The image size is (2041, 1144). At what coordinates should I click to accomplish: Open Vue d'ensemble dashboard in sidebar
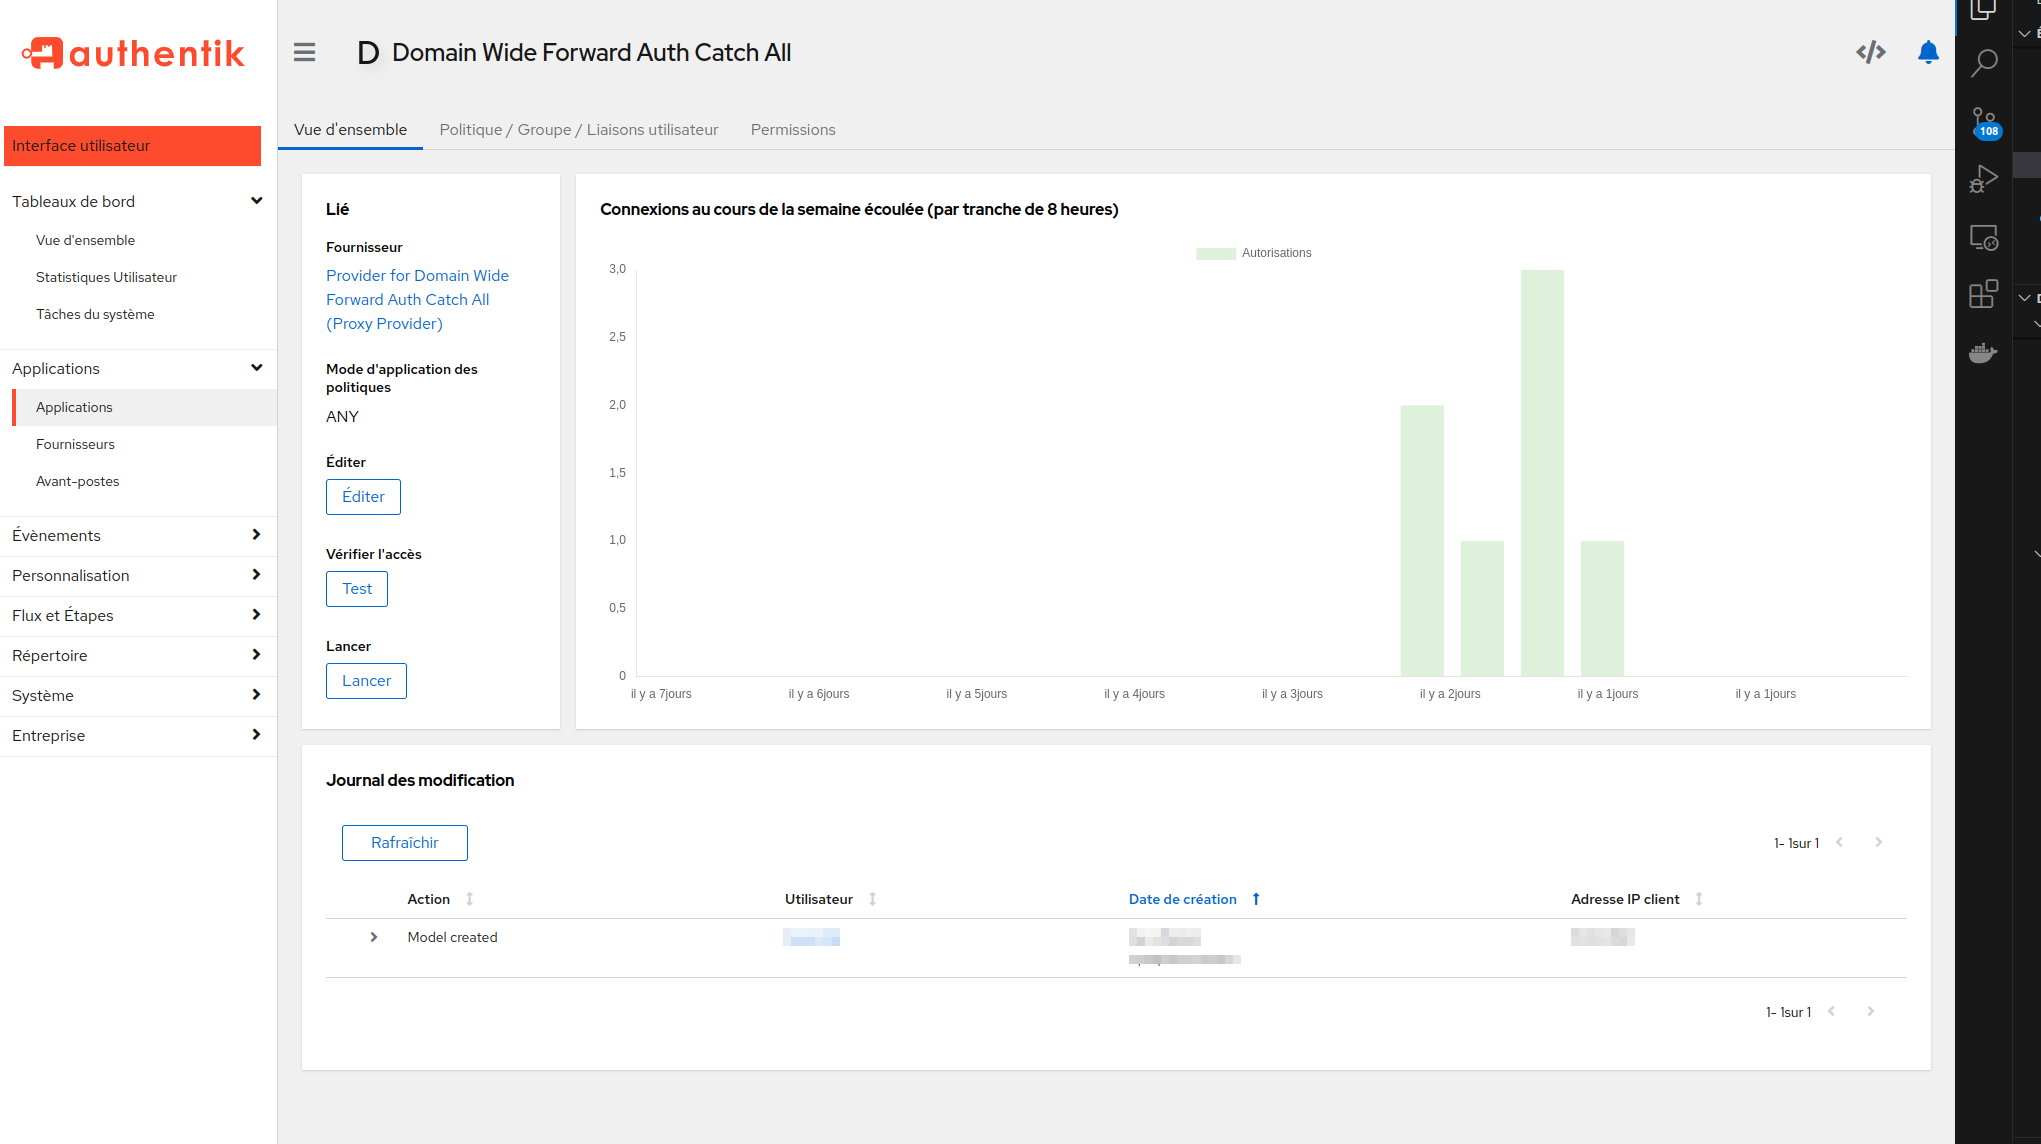tap(85, 240)
